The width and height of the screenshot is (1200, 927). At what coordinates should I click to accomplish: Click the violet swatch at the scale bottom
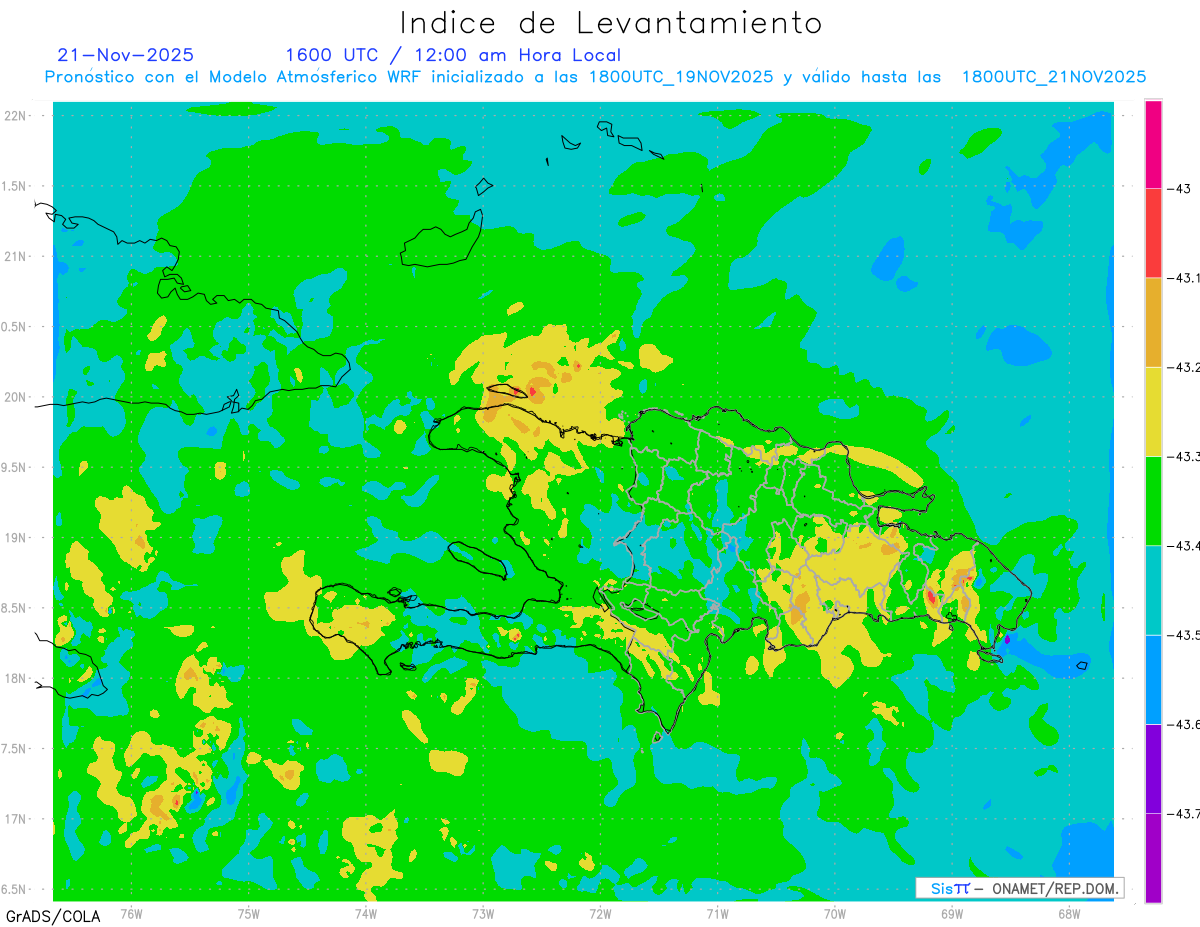[1153, 857]
